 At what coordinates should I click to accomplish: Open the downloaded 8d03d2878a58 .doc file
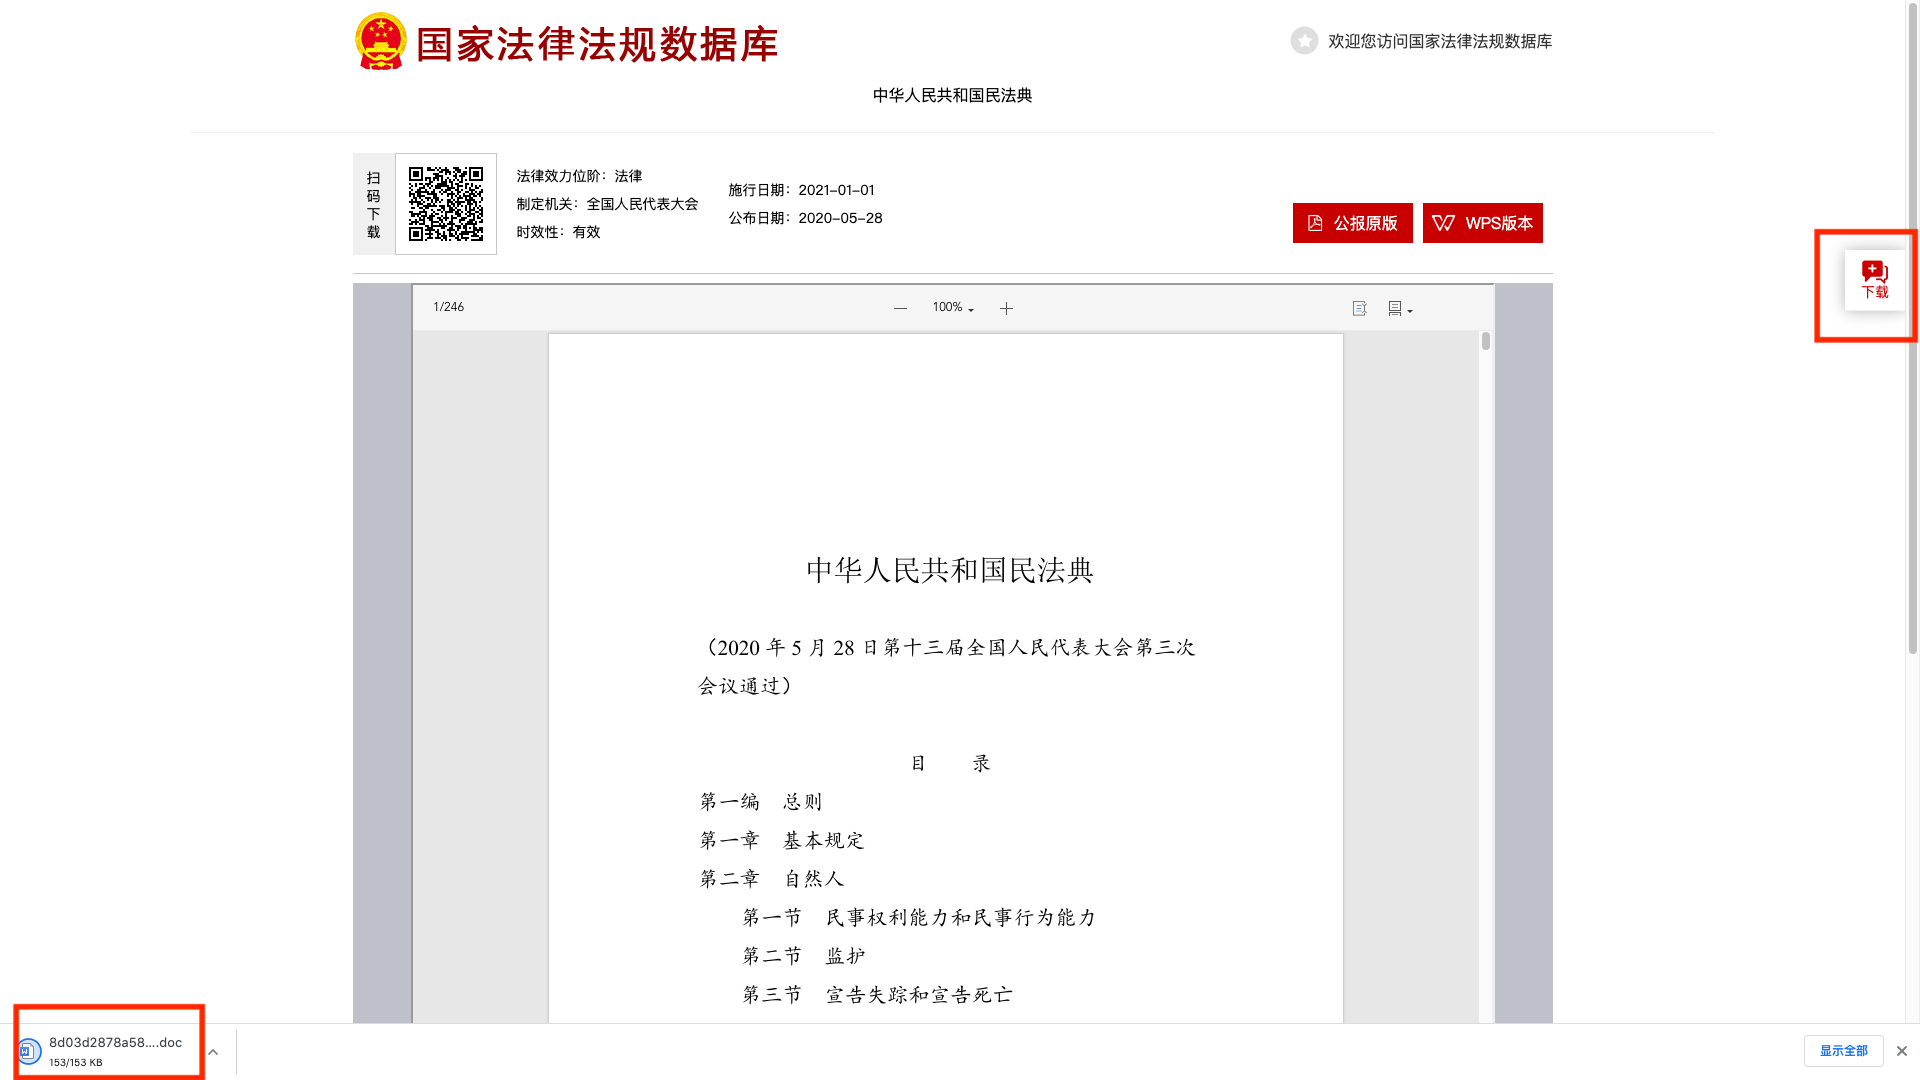(115, 1043)
